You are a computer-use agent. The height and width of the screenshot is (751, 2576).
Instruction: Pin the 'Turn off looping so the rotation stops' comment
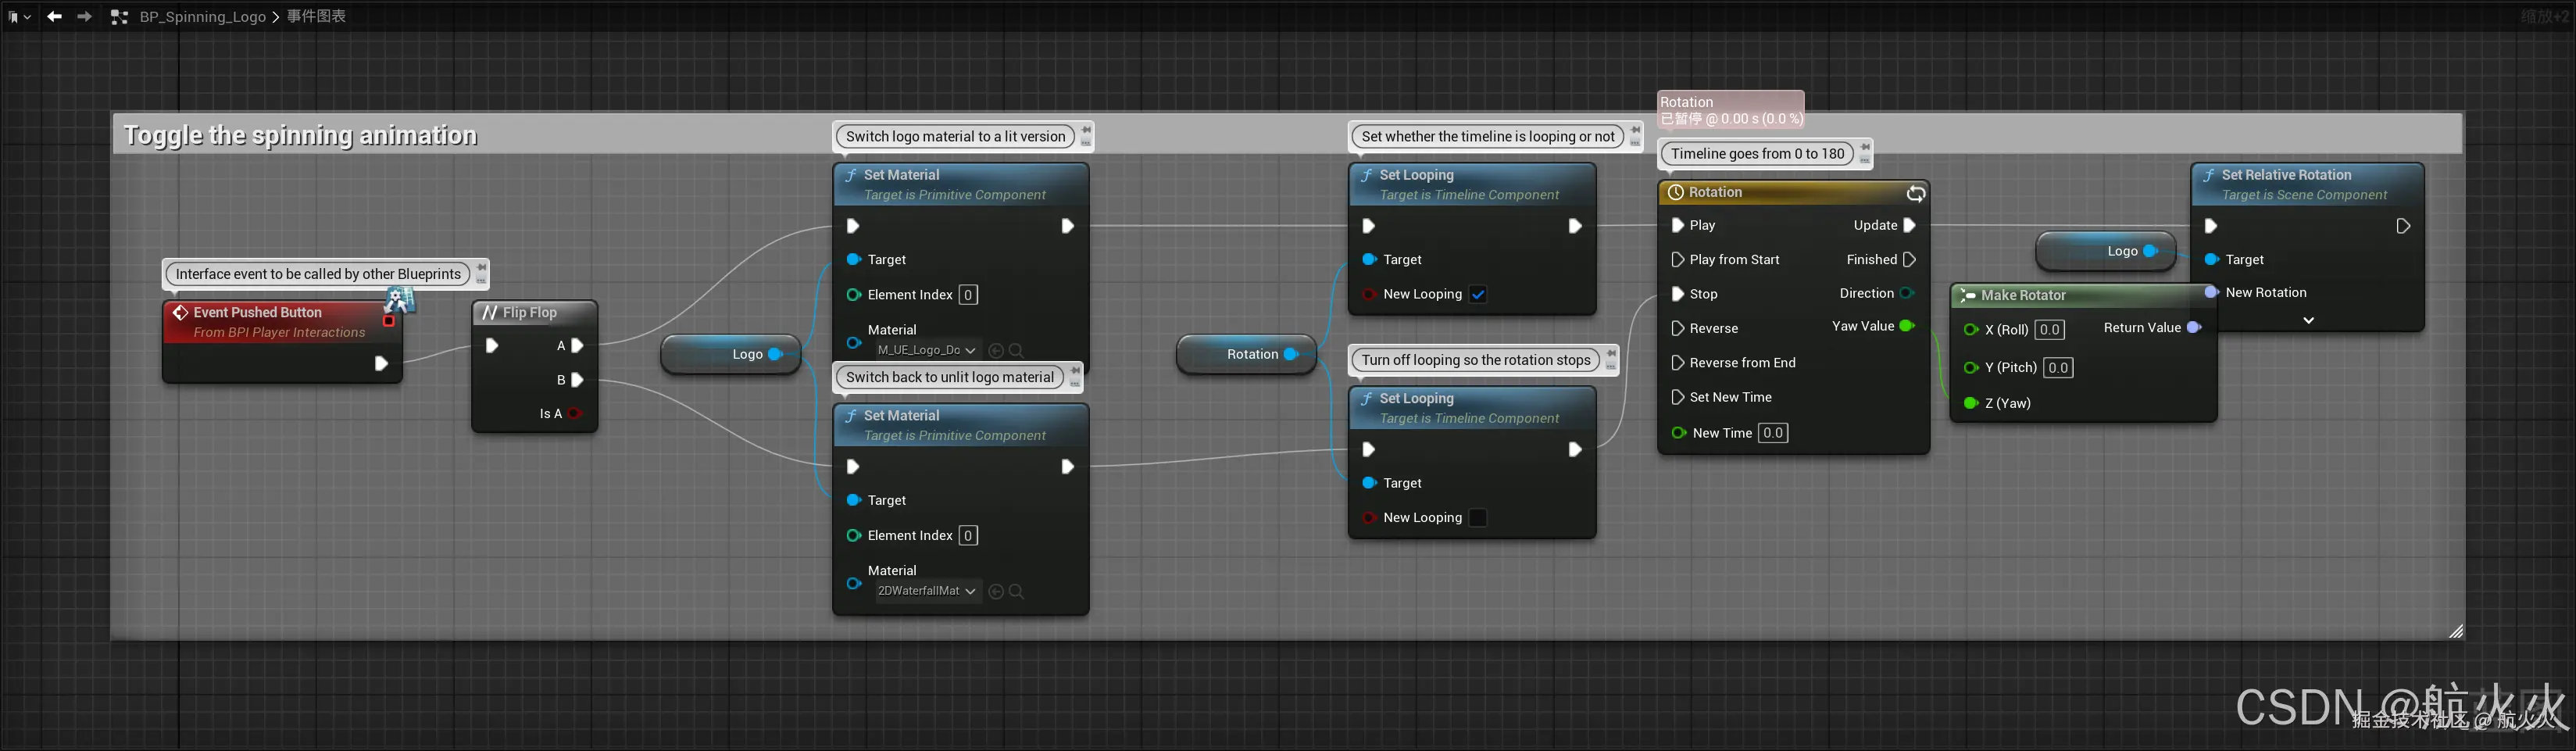(x=1611, y=354)
